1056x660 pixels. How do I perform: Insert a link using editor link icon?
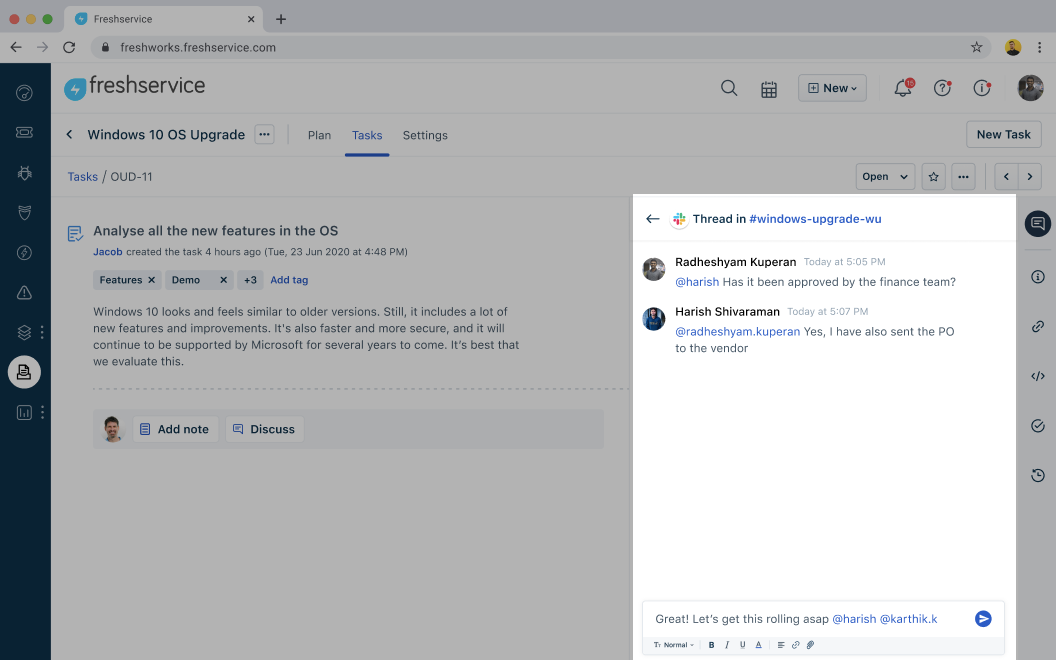(795, 645)
